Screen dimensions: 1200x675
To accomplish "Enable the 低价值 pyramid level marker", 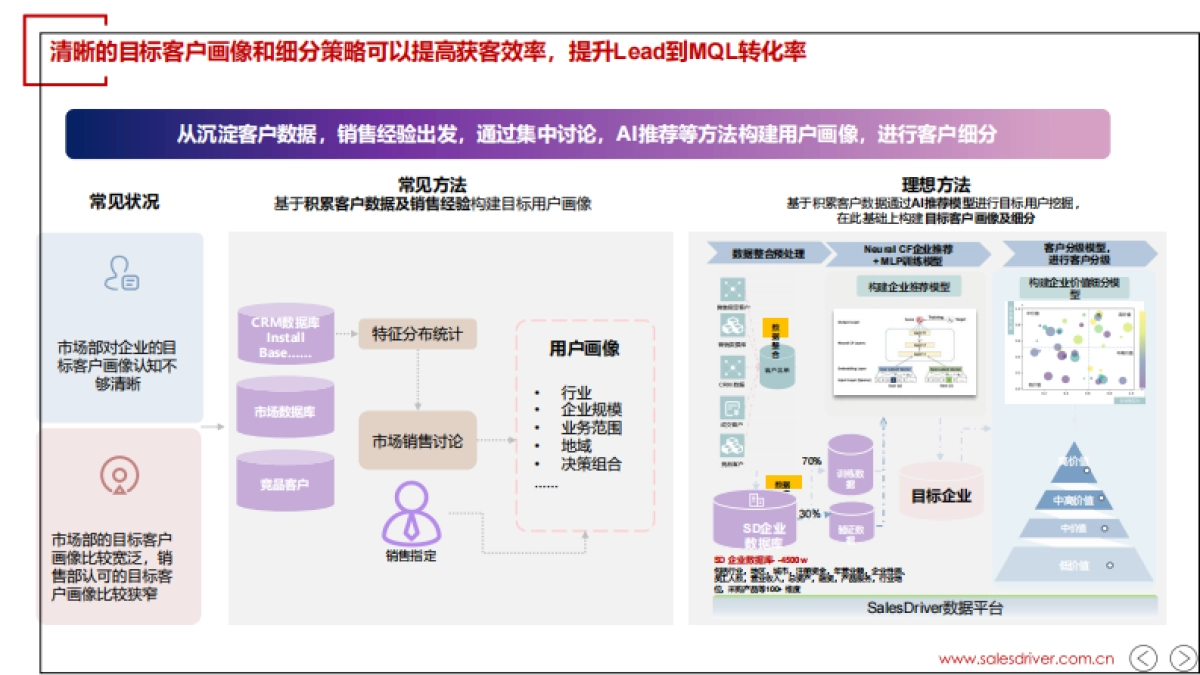I will click(x=1109, y=565).
